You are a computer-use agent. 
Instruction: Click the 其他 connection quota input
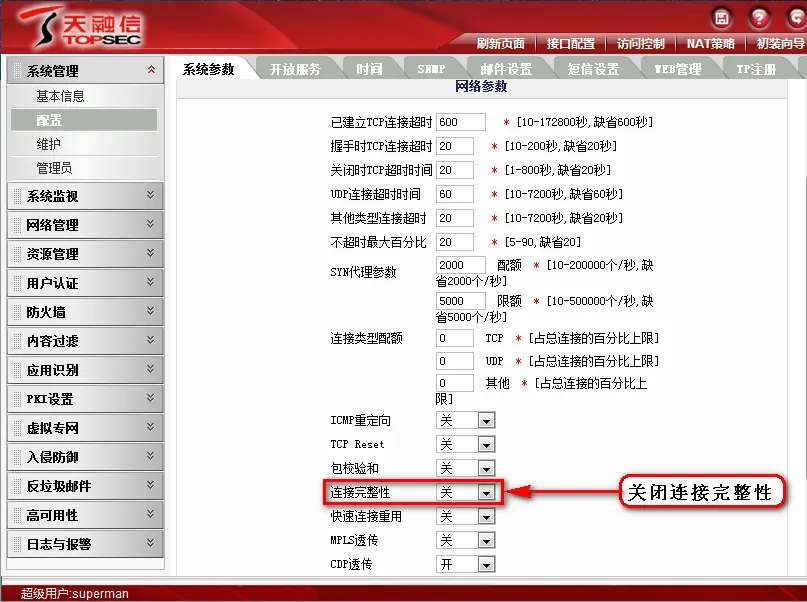tap(454, 383)
